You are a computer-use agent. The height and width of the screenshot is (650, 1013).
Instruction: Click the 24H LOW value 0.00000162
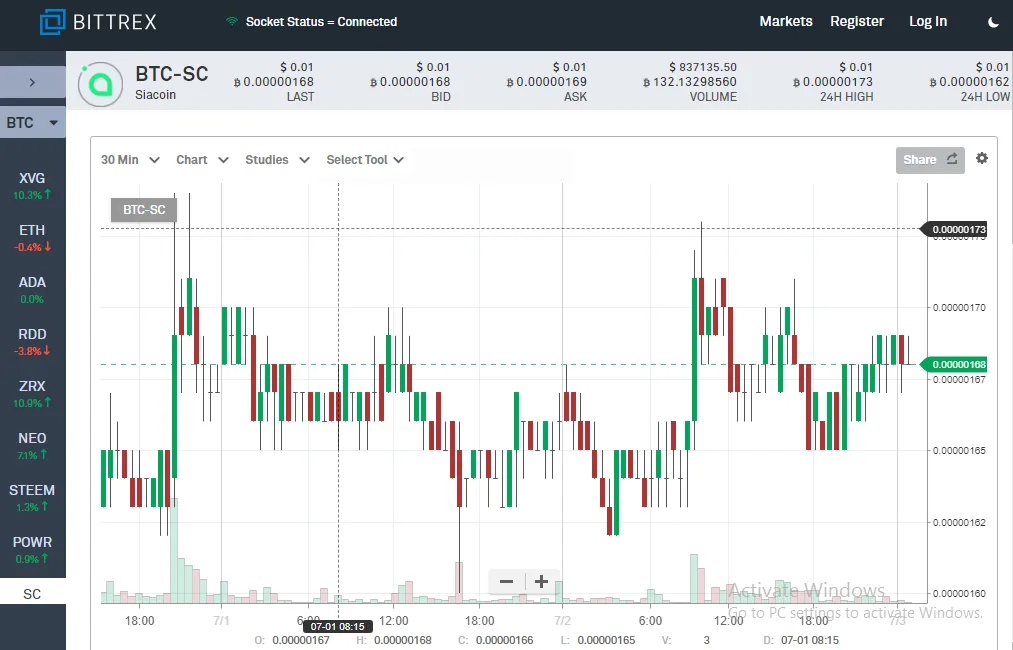[969, 82]
